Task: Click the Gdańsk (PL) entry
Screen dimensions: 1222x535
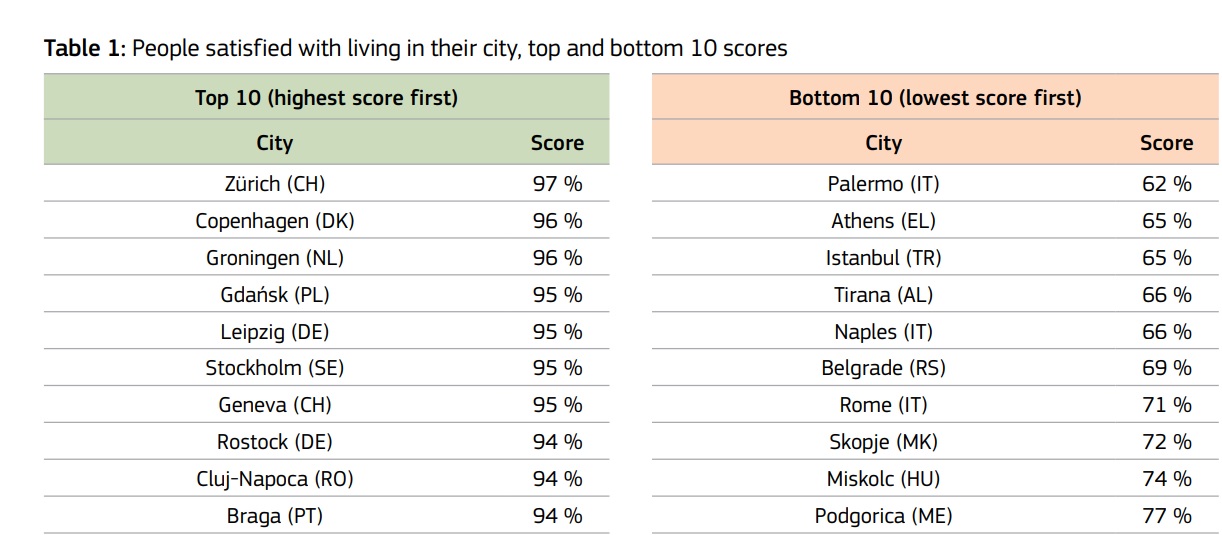Action: tap(275, 294)
